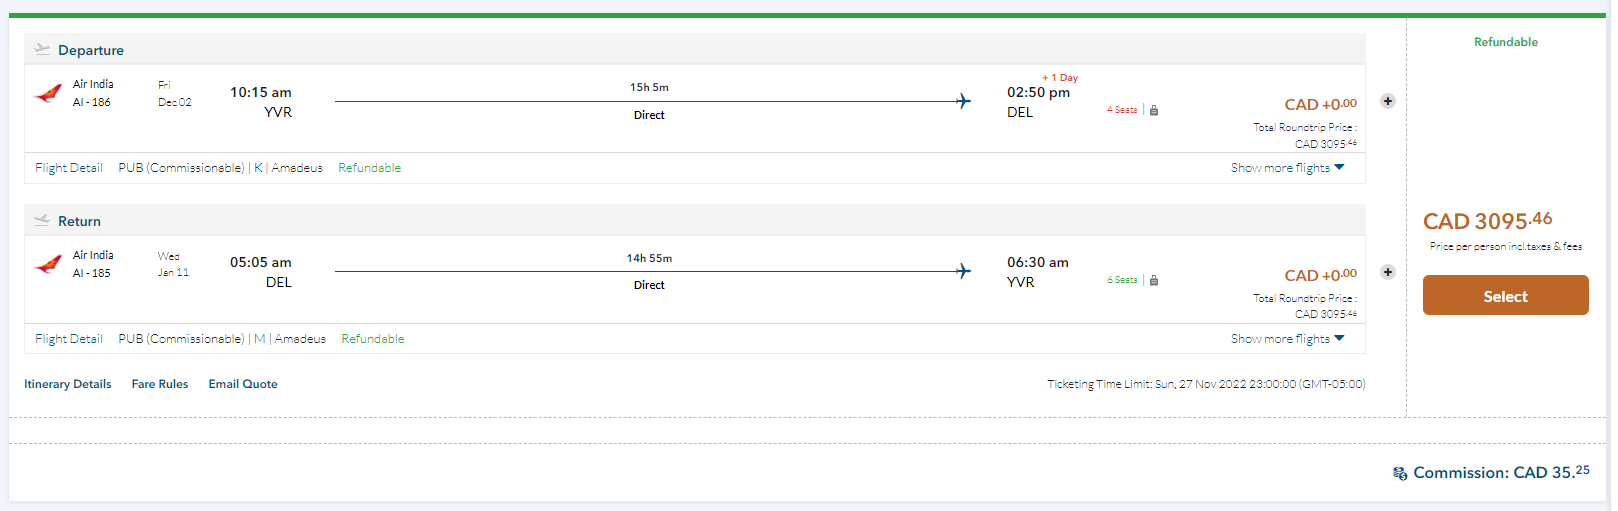Screen dimensions: 1618x511
Task: Click the departure plane icon in header
Action: 42,49
